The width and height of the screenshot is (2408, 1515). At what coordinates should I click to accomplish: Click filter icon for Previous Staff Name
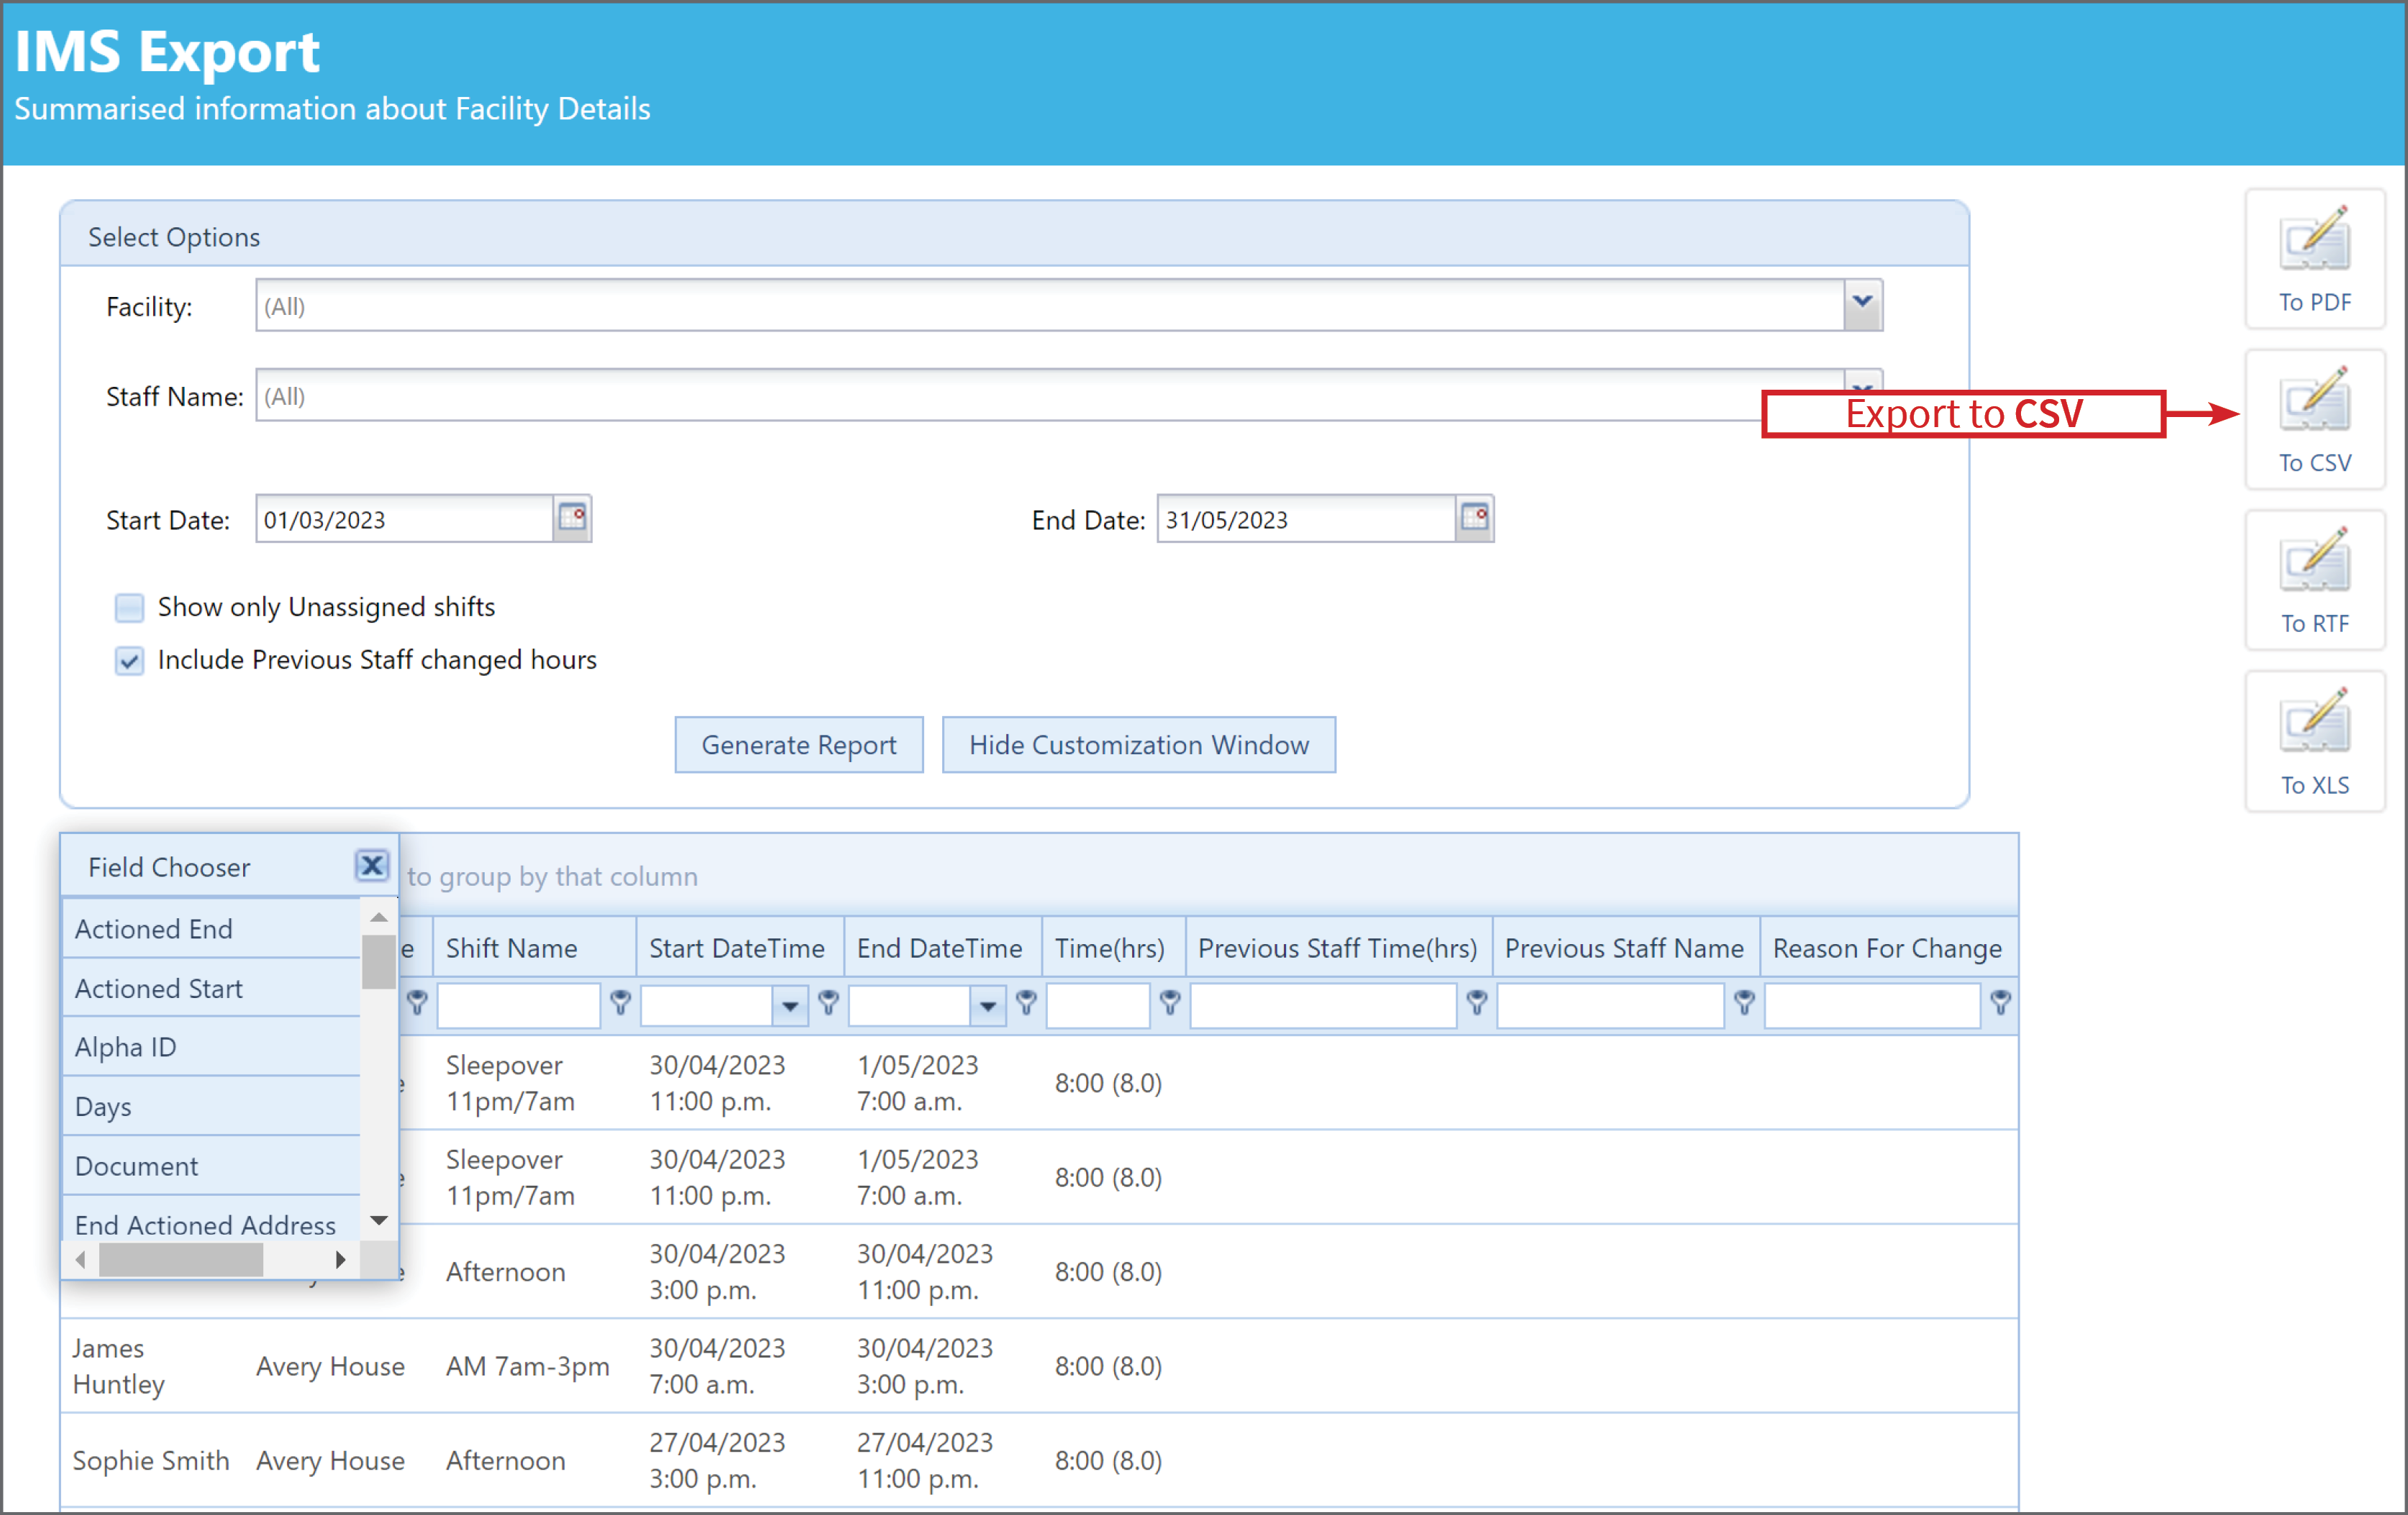coord(1744,1002)
